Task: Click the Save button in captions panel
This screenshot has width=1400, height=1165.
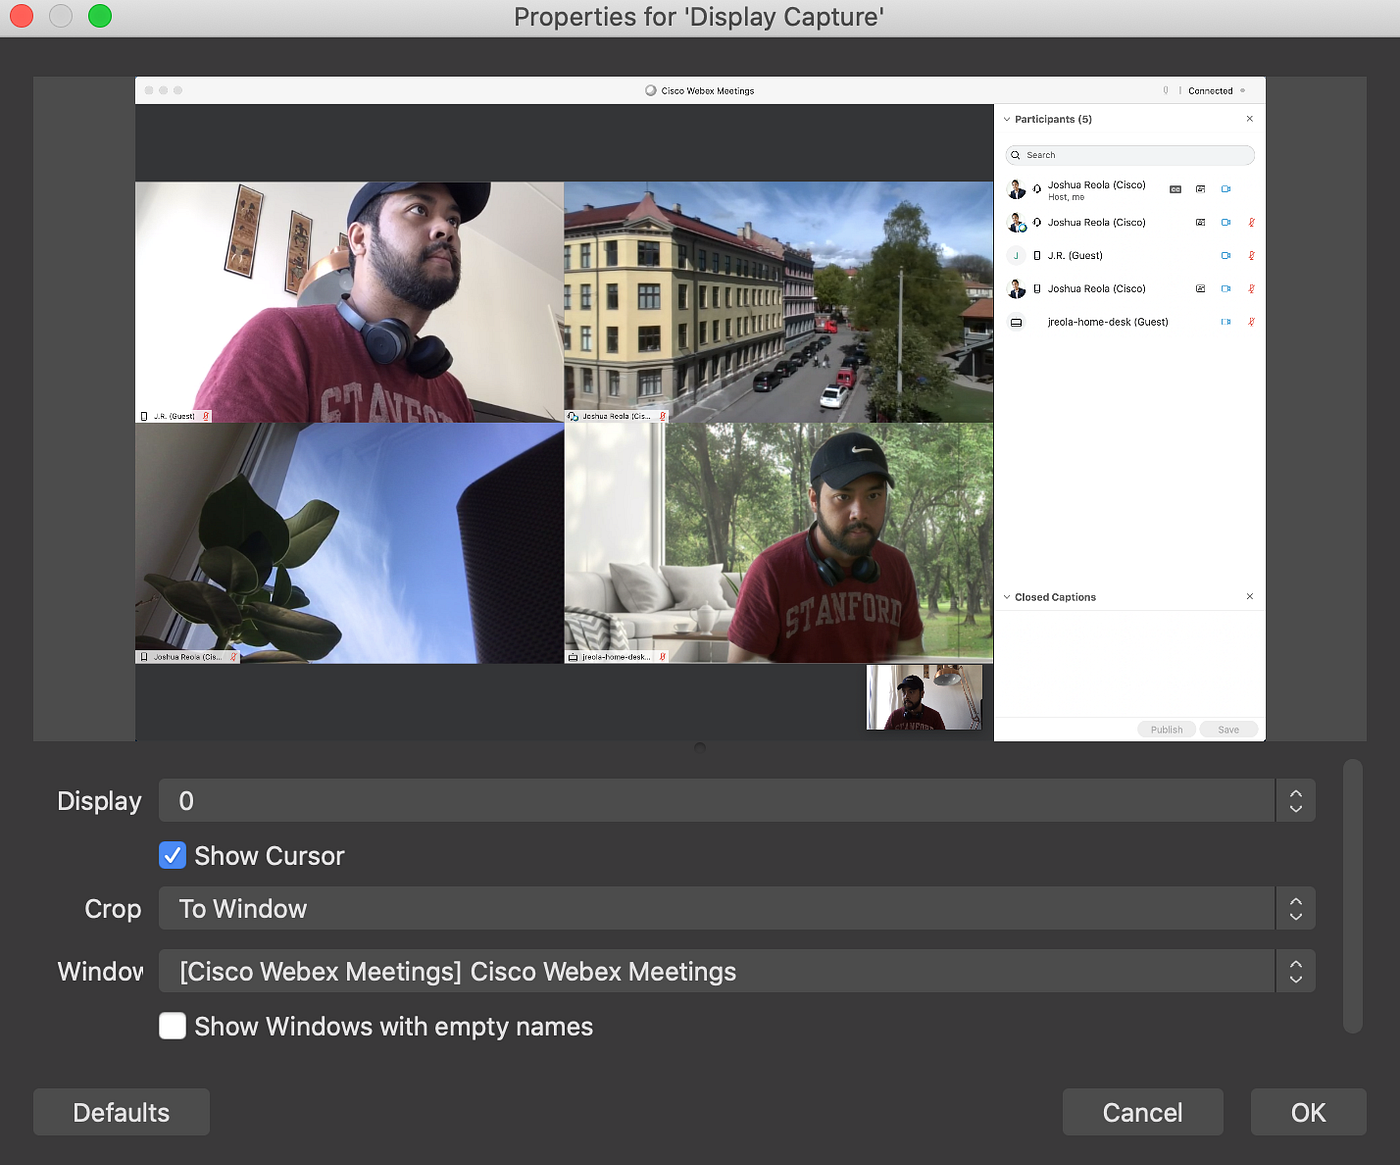Action: click(x=1228, y=729)
